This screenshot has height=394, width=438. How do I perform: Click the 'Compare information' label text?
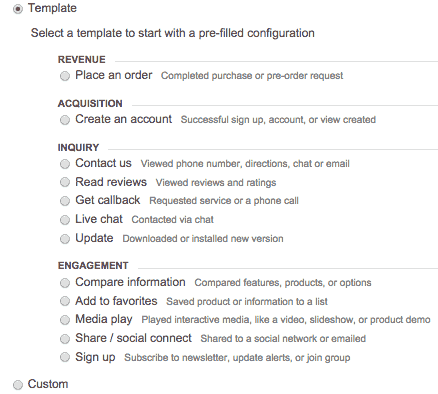130,282
